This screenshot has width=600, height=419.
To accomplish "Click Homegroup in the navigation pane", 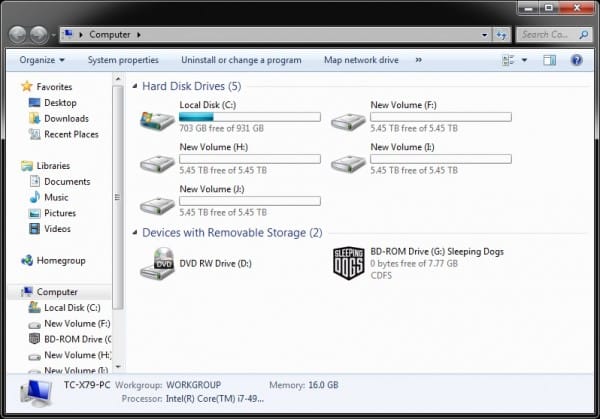I will pyautogui.click(x=61, y=261).
